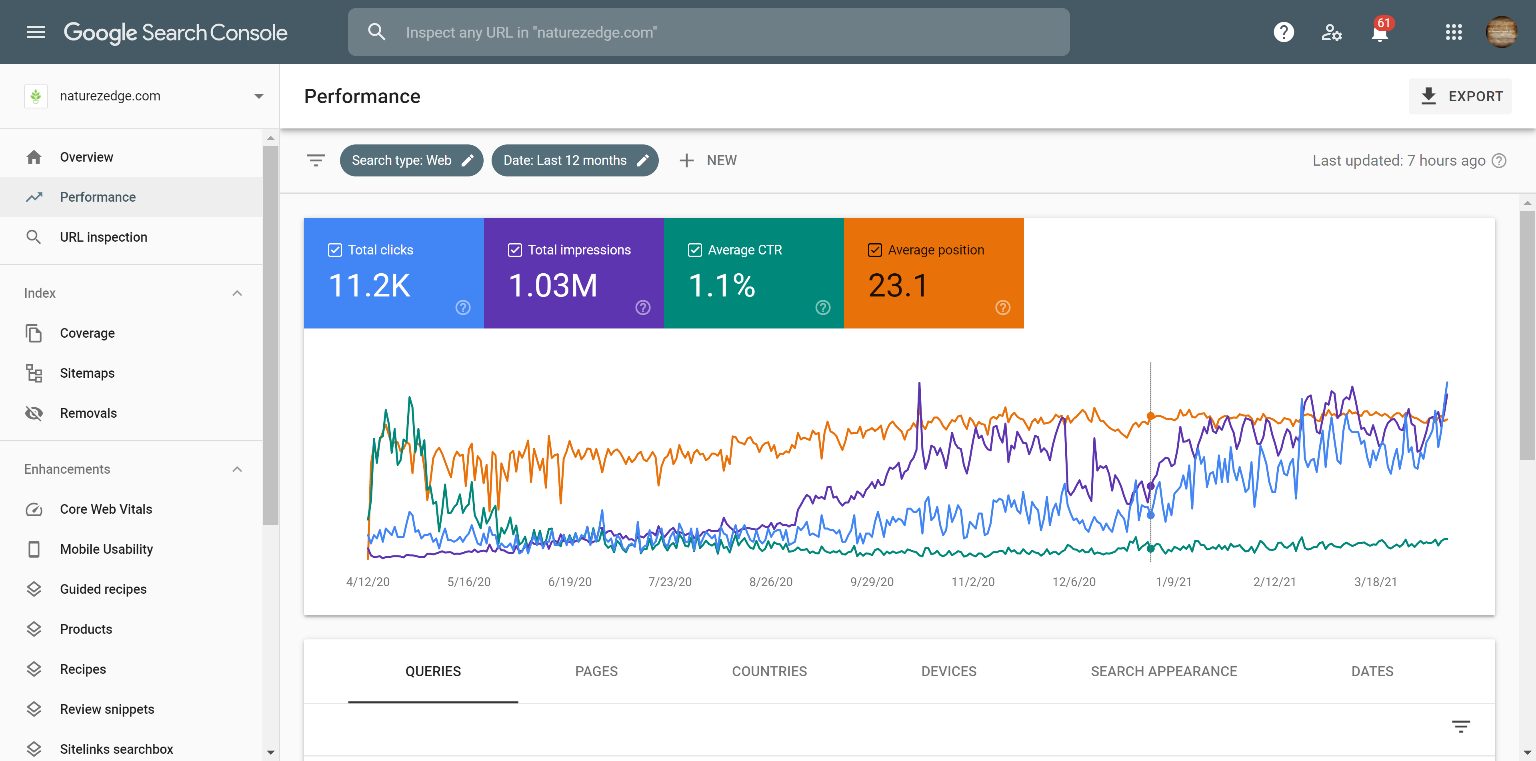Click the Guided recipes layers icon
Screen dimensions: 1536x761
(34, 589)
